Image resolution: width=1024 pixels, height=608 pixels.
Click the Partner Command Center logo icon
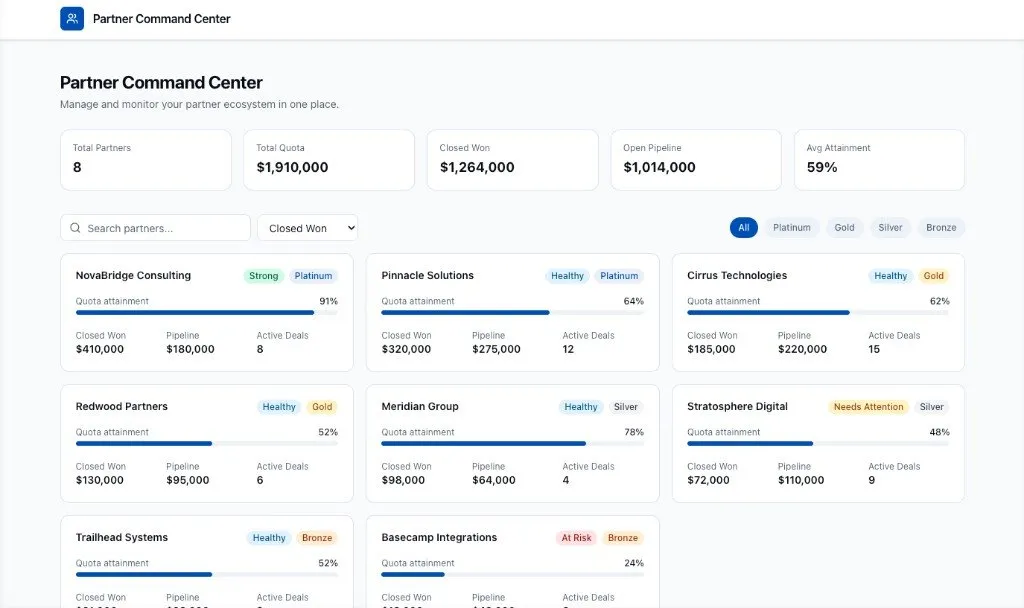coord(72,18)
